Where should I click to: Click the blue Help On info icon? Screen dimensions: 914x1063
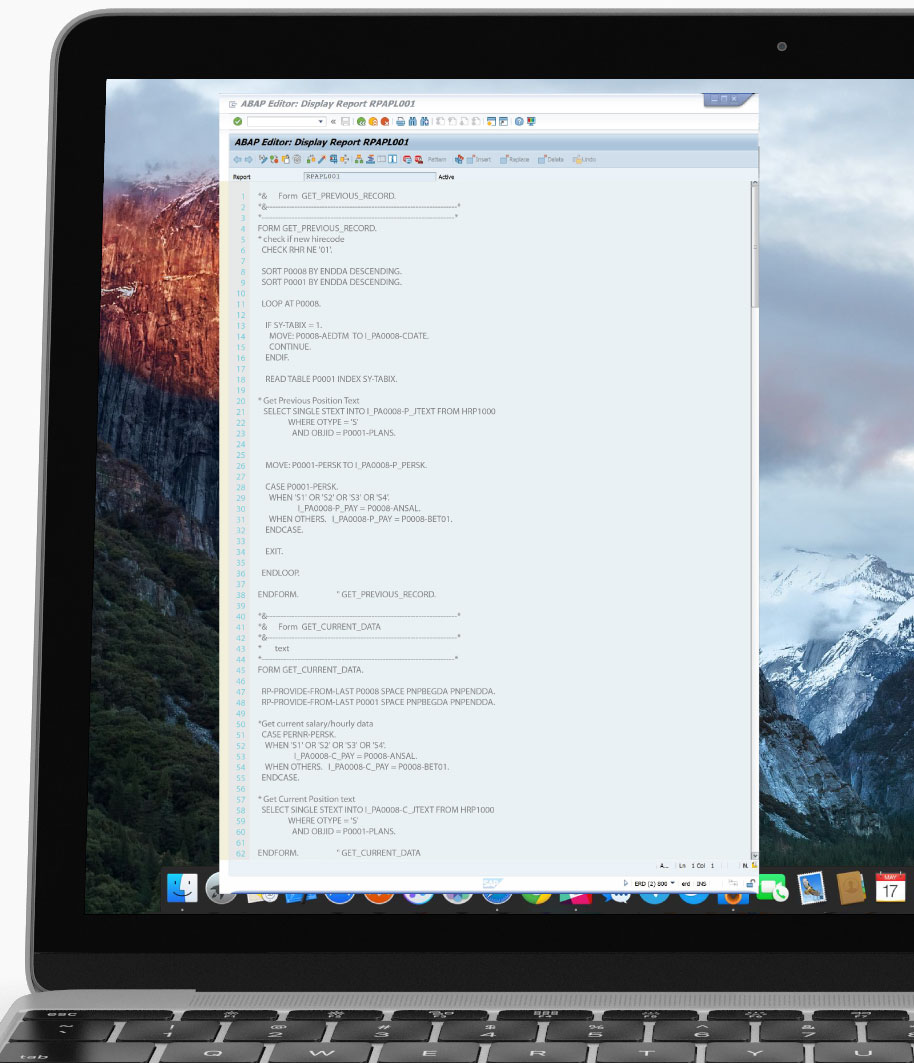coord(393,159)
